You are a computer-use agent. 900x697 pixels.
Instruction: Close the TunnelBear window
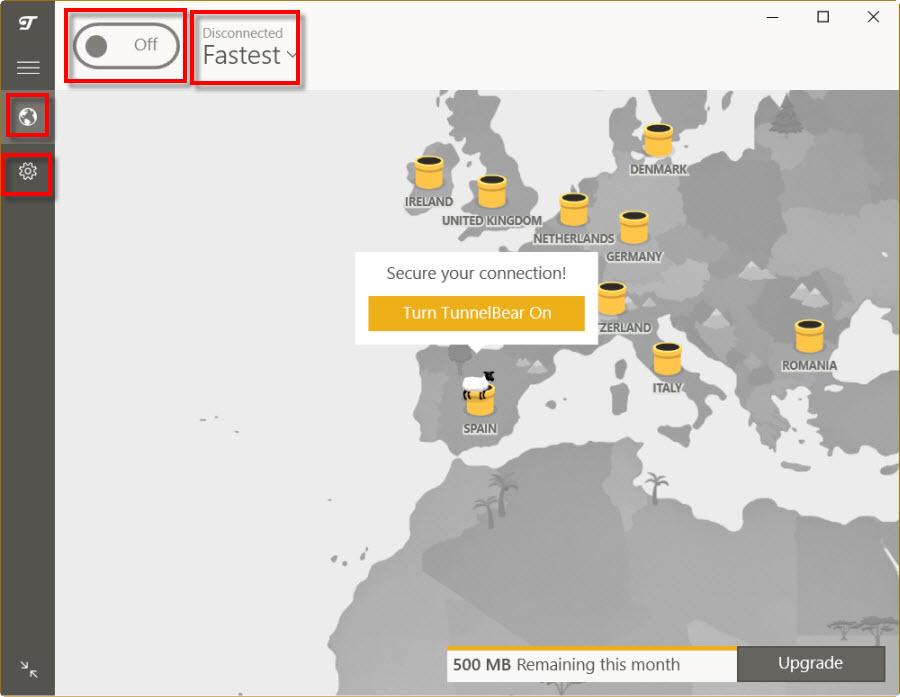click(x=873, y=17)
